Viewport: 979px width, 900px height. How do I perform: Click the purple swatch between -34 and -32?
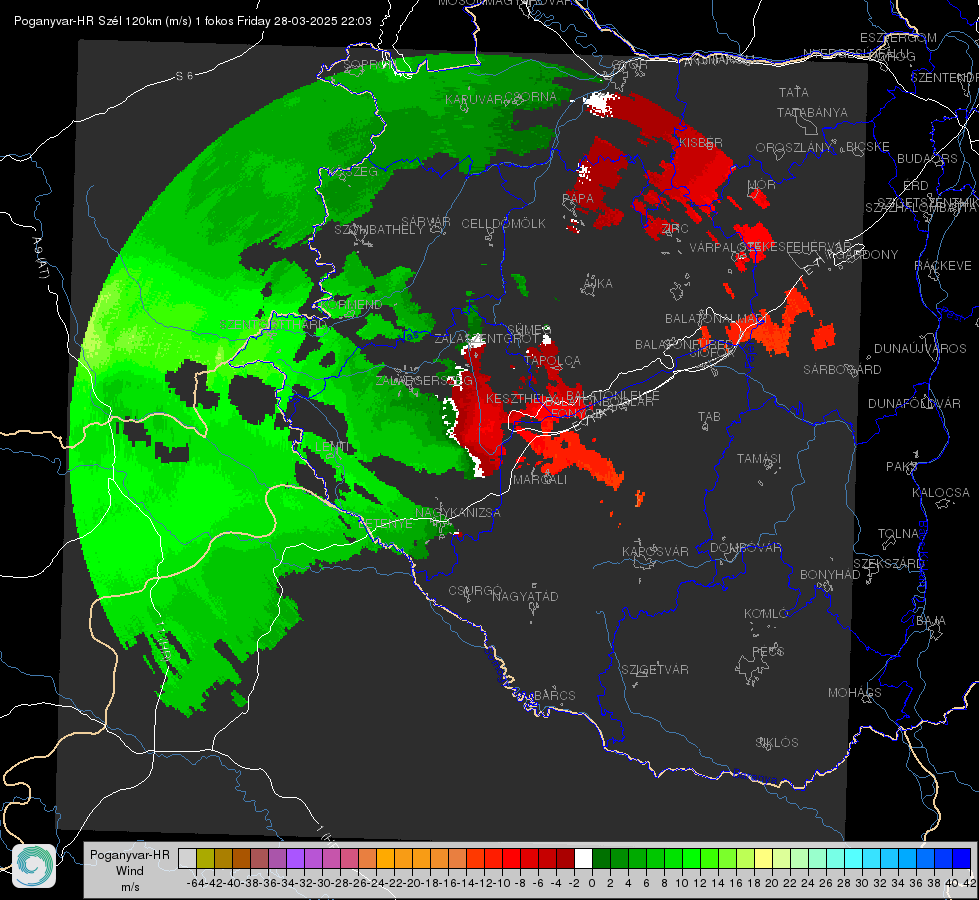click(295, 859)
